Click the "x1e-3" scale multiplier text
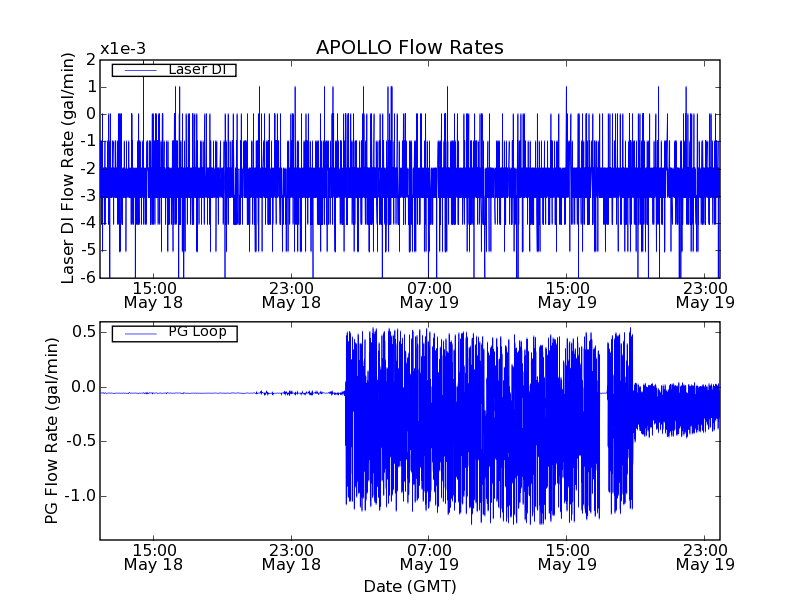The height and width of the screenshot is (600, 800). tap(122, 49)
